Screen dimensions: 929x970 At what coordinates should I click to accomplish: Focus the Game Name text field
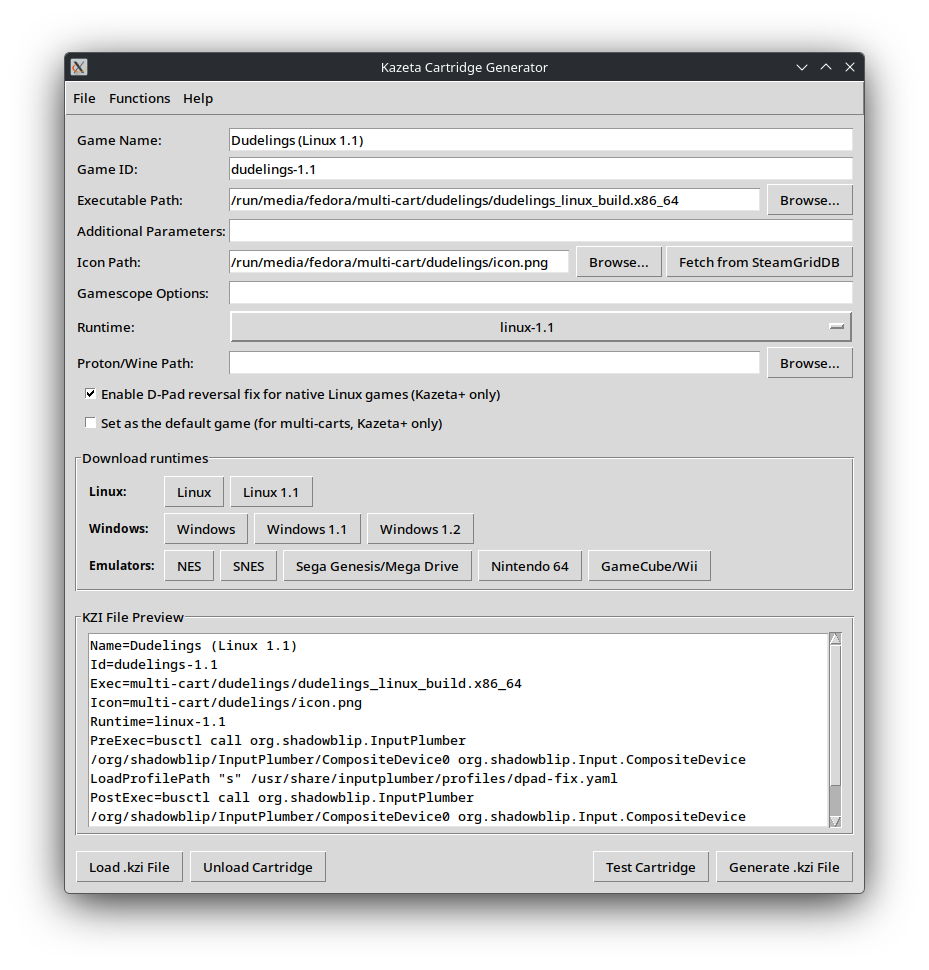pos(540,140)
